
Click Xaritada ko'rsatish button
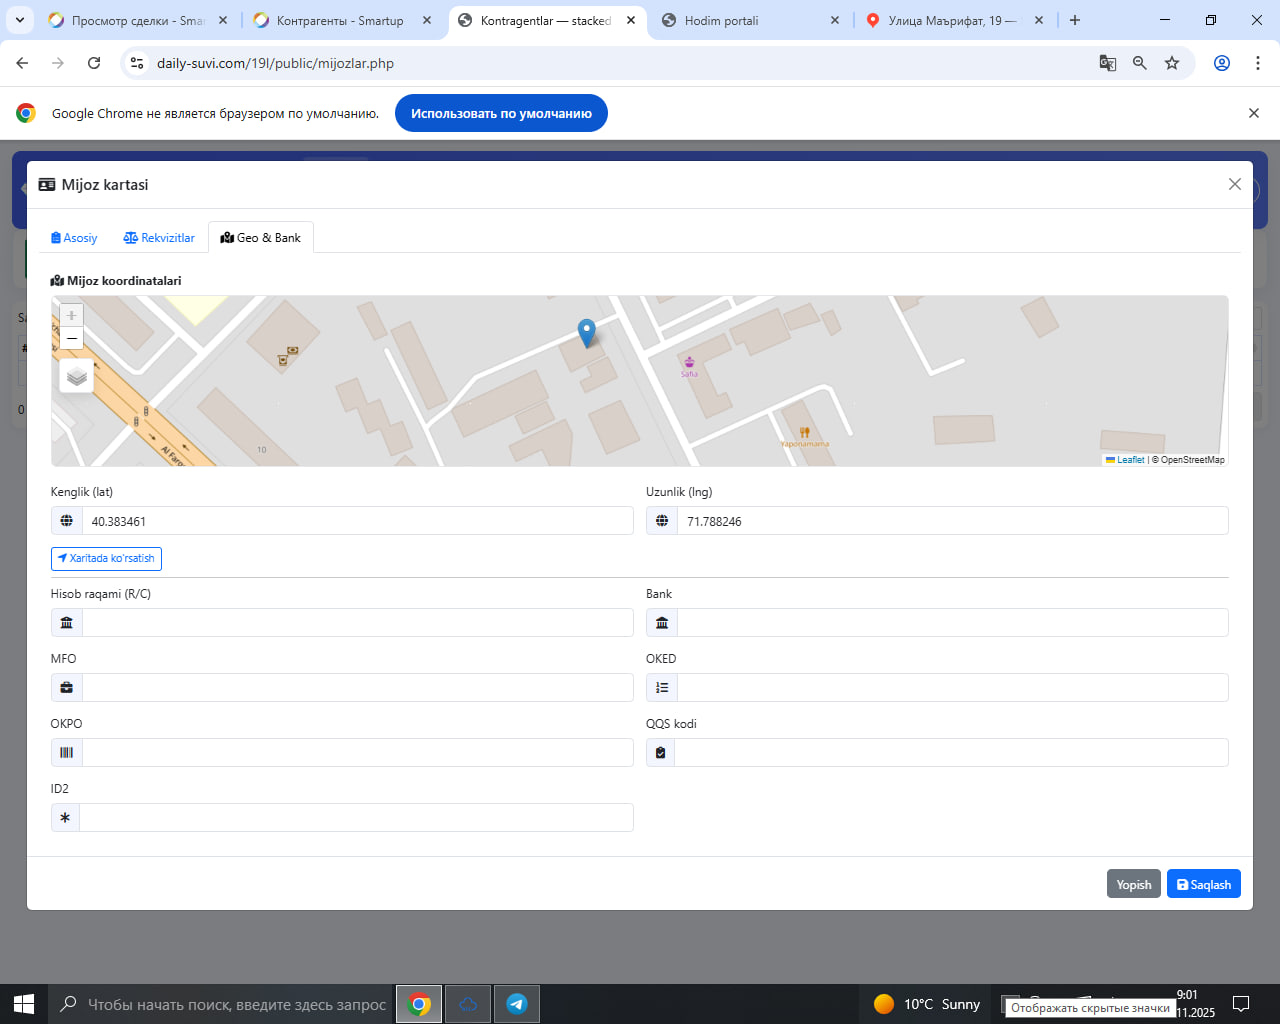tap(106, 558)
